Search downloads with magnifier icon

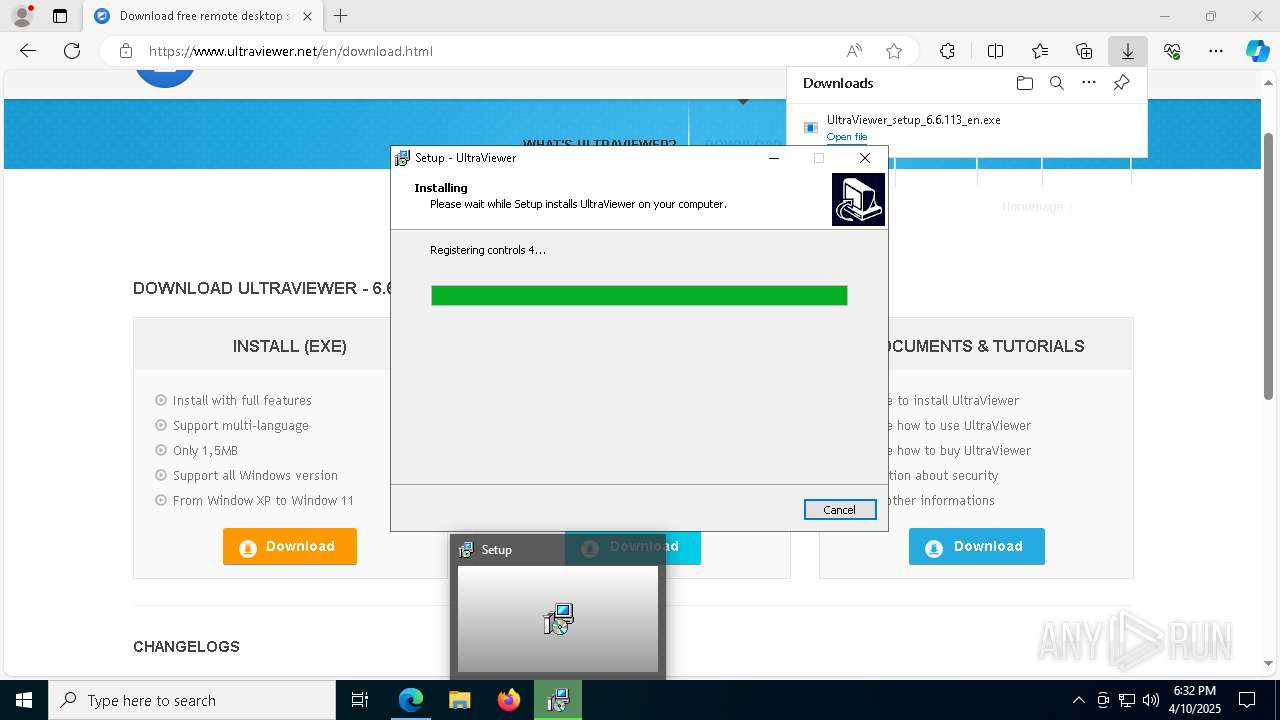[1056, 83]
